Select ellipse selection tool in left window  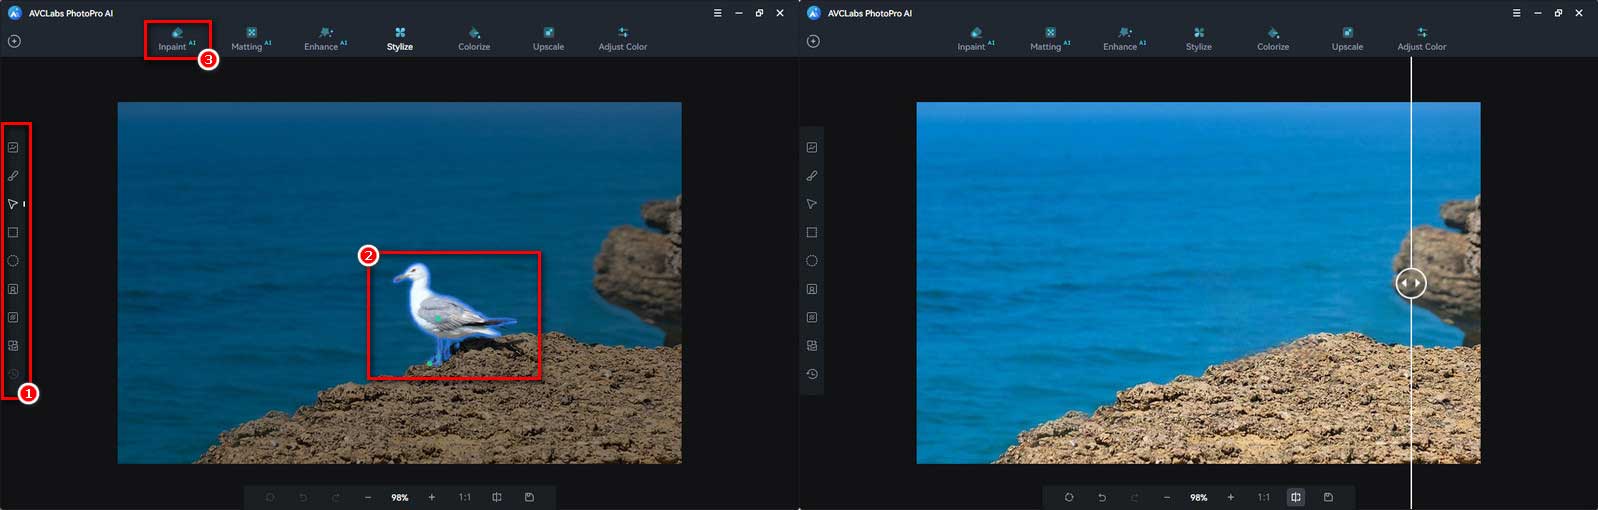pos(13,261)
